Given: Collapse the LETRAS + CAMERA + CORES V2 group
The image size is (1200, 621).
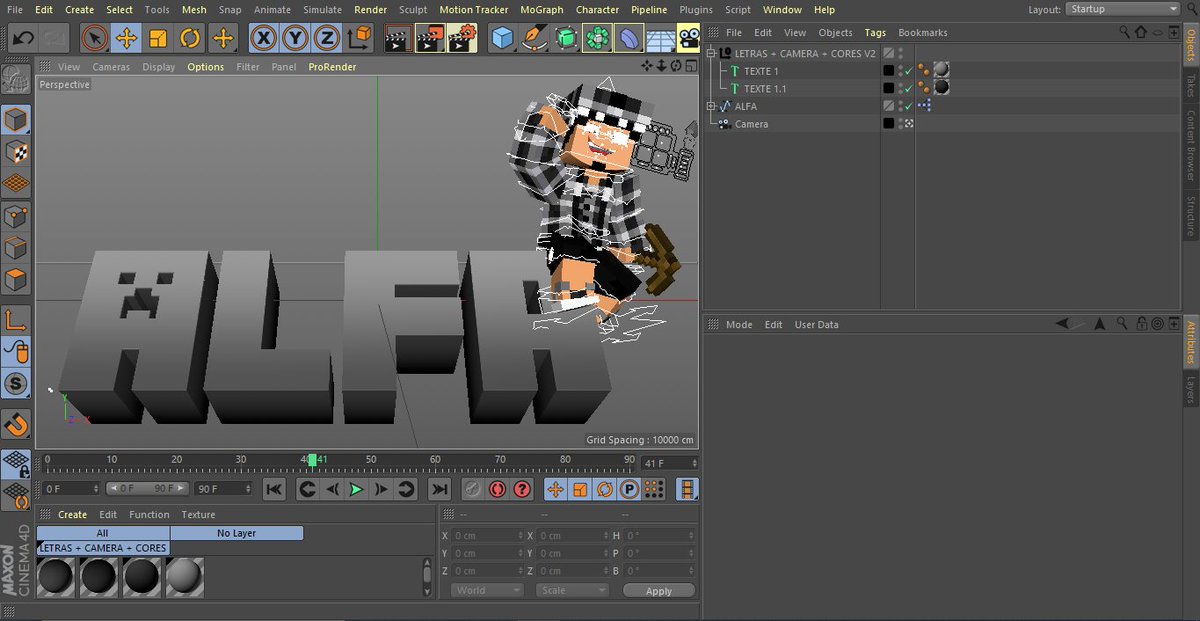Looking at the screenshot, I should [x=711, y=53].
